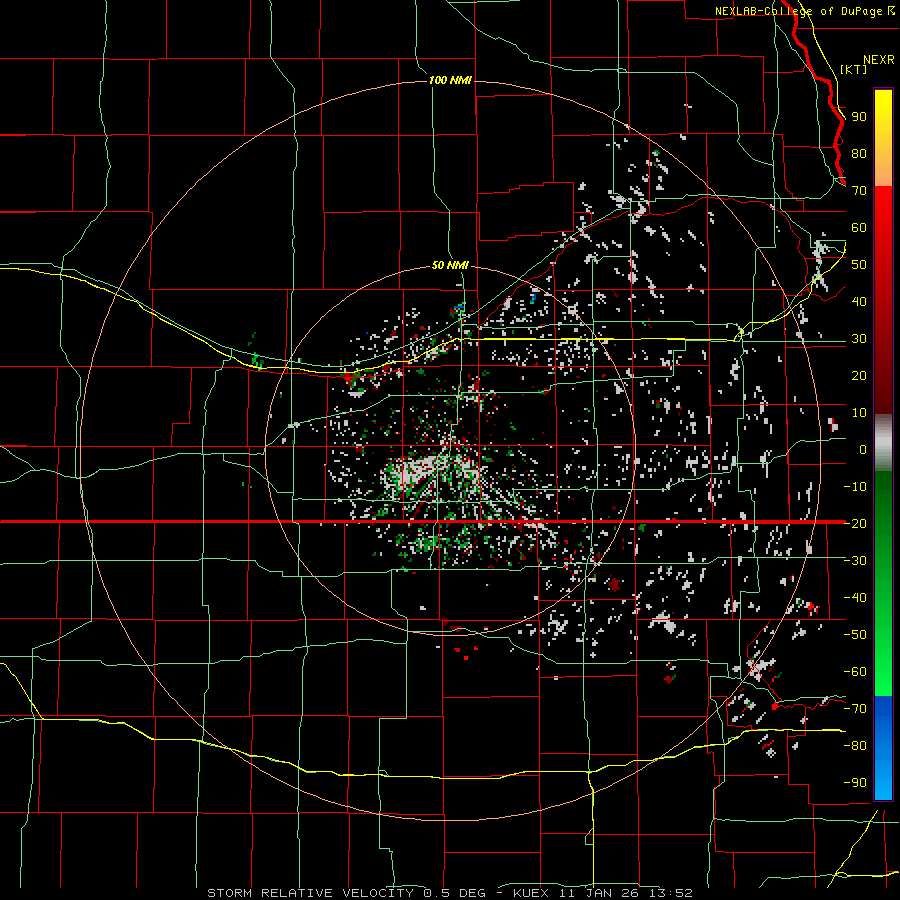Click the 10 value on the velocity scale
900x900 pixels.
(x=859, y=413)
